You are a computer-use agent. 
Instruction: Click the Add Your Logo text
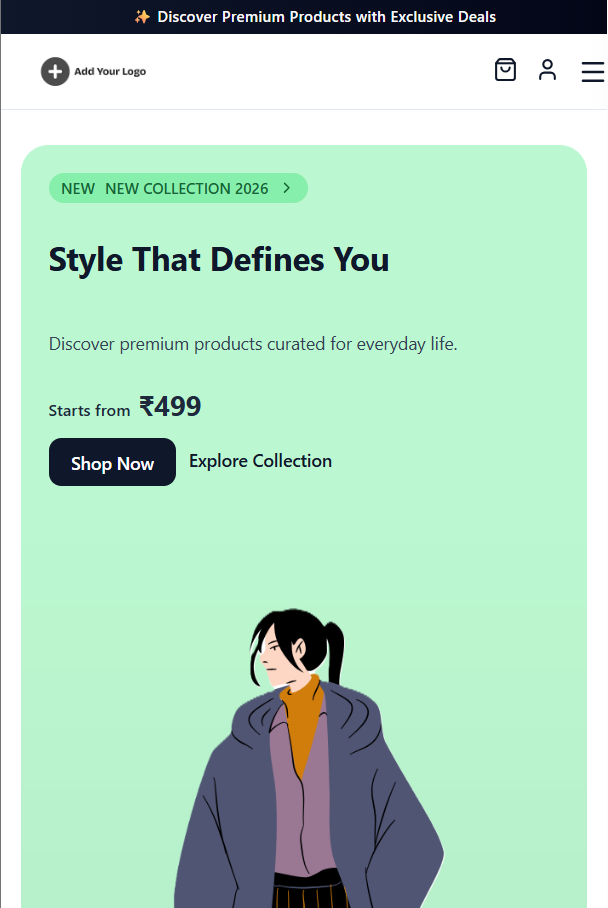110,71
